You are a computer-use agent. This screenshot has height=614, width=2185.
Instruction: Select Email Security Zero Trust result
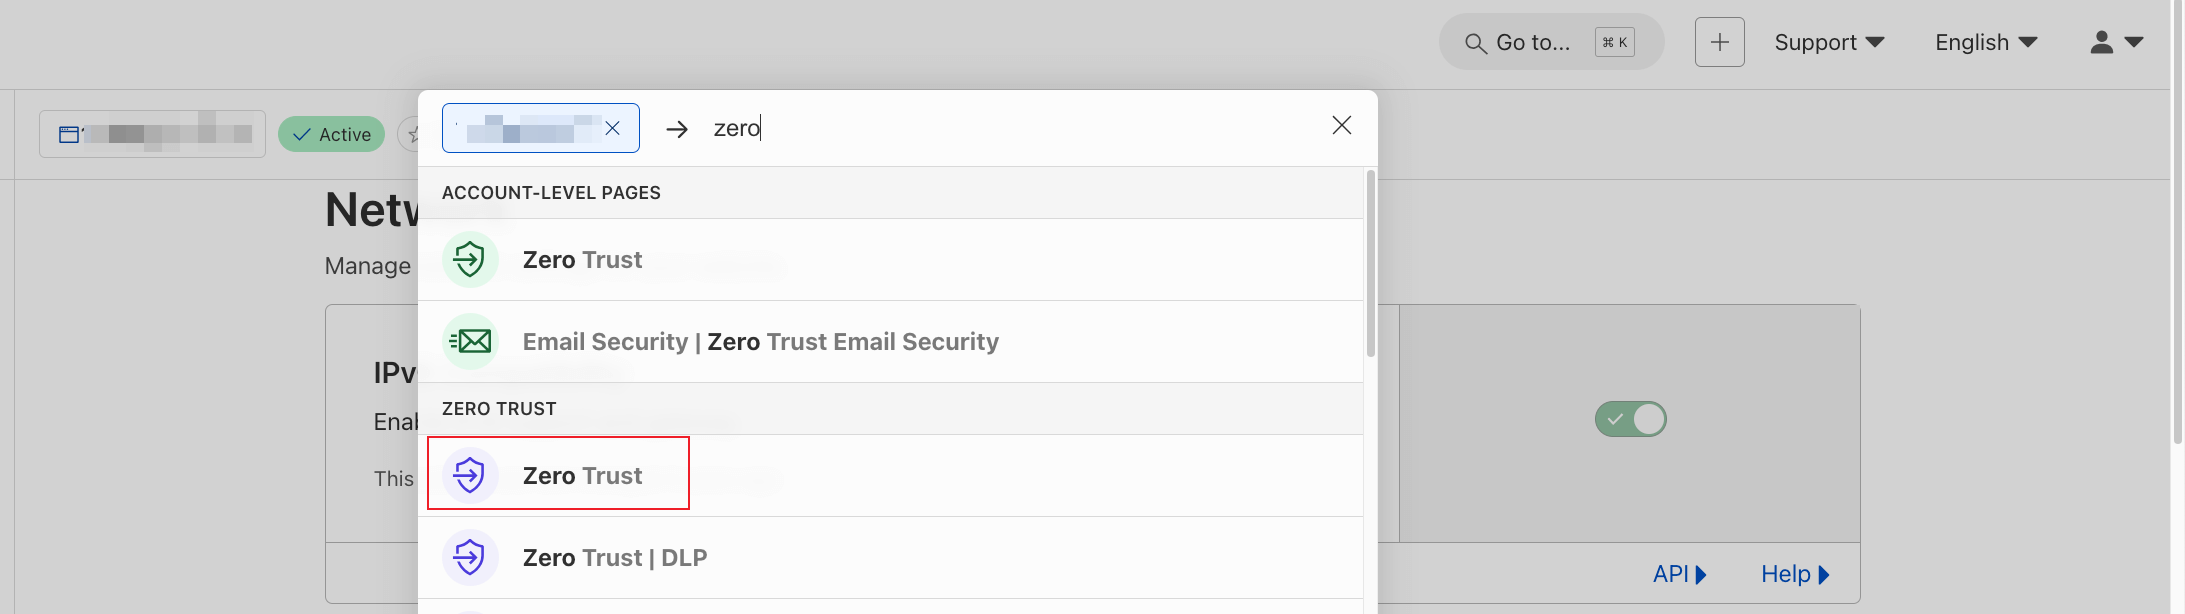click(x=890, y=342)
